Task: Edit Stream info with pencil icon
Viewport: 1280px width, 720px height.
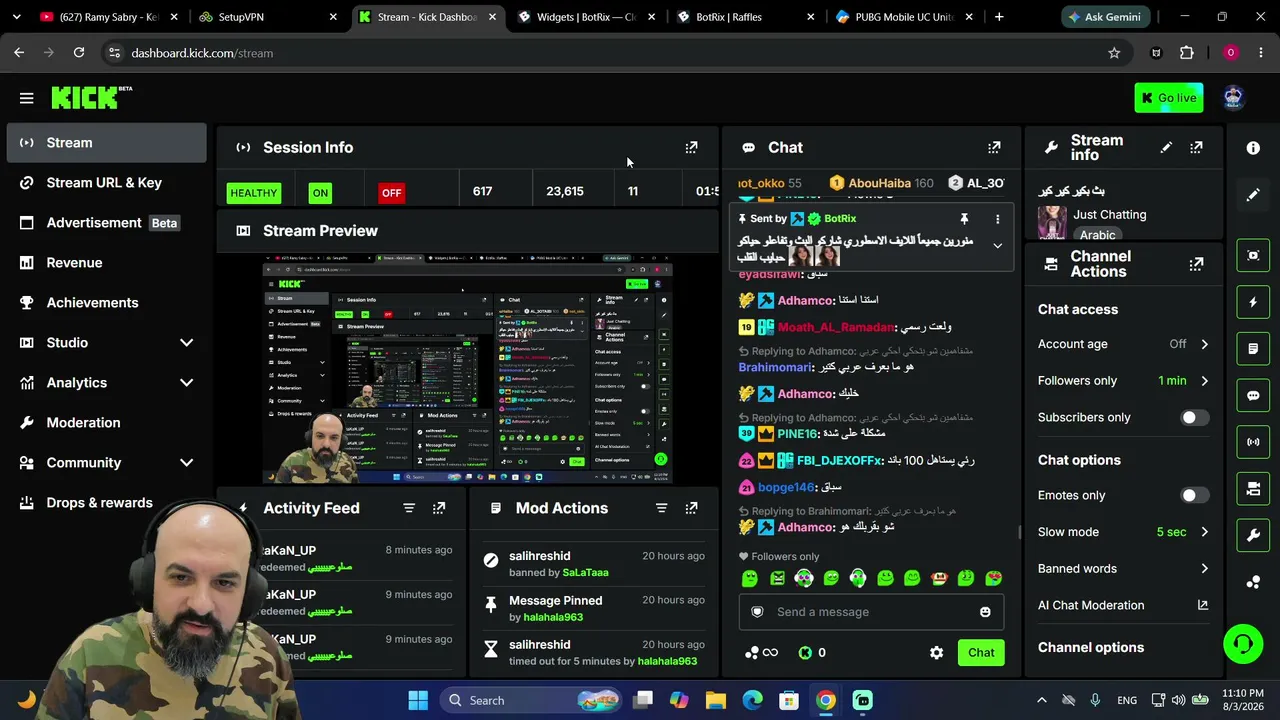Action: pos(1166,147)
